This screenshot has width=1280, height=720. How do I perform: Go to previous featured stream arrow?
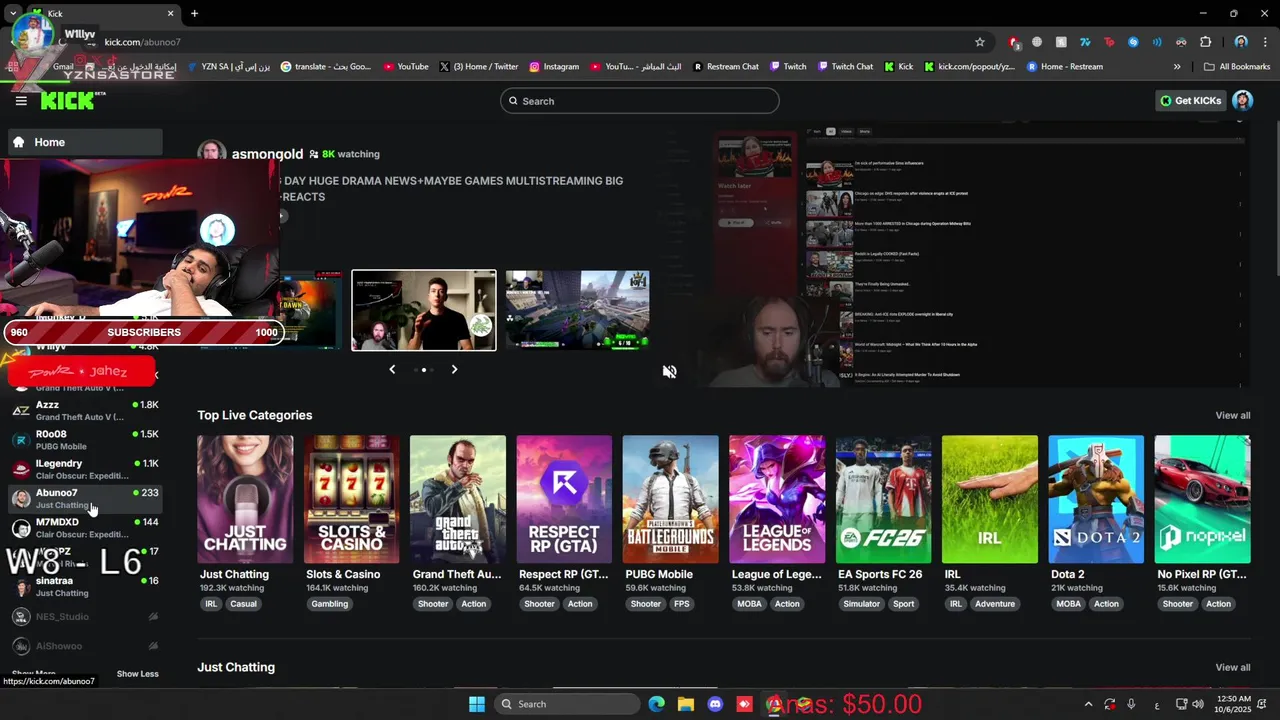point(392,369)
